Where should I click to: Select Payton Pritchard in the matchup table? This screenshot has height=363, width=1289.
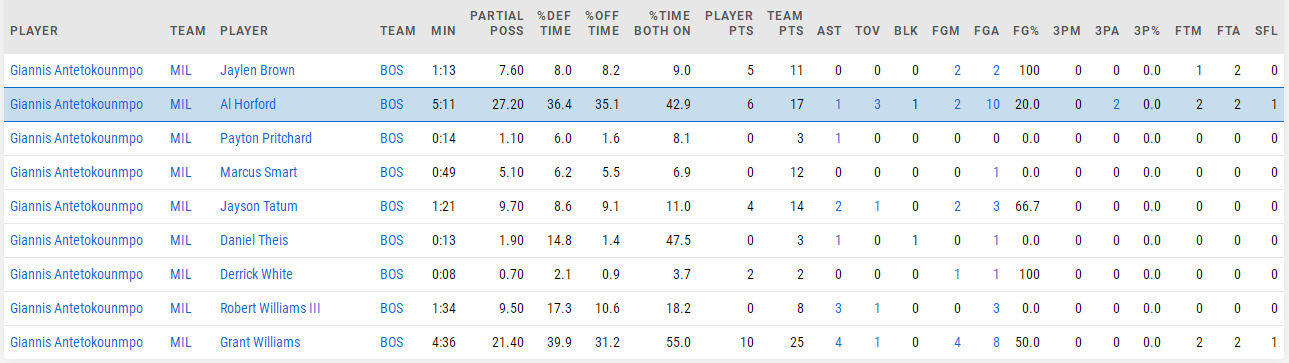point(266,139)
